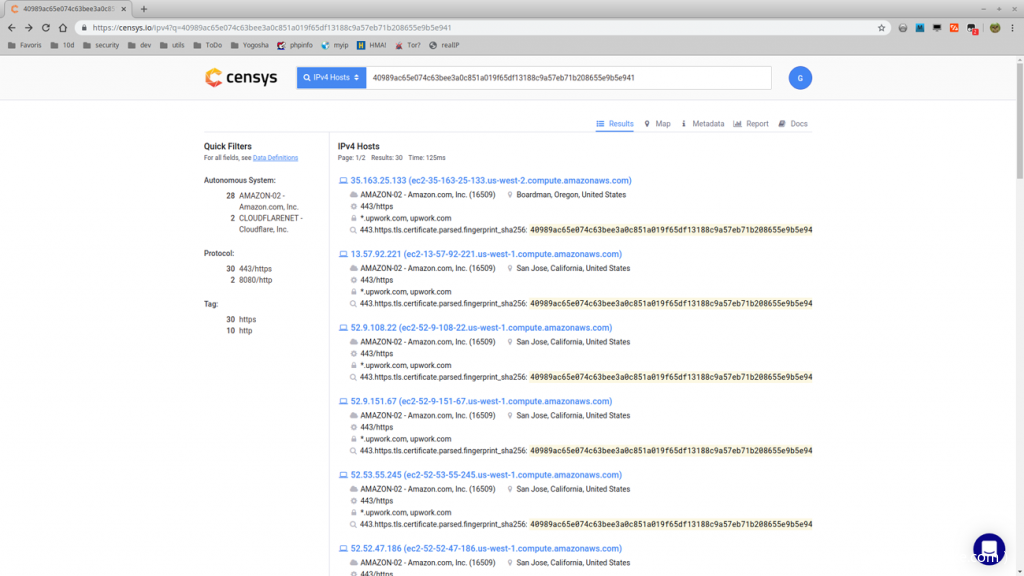Click the red extension icon in toolbar
The height and width of the screenshot is (576, 1024).
click(x=954, y=27)
